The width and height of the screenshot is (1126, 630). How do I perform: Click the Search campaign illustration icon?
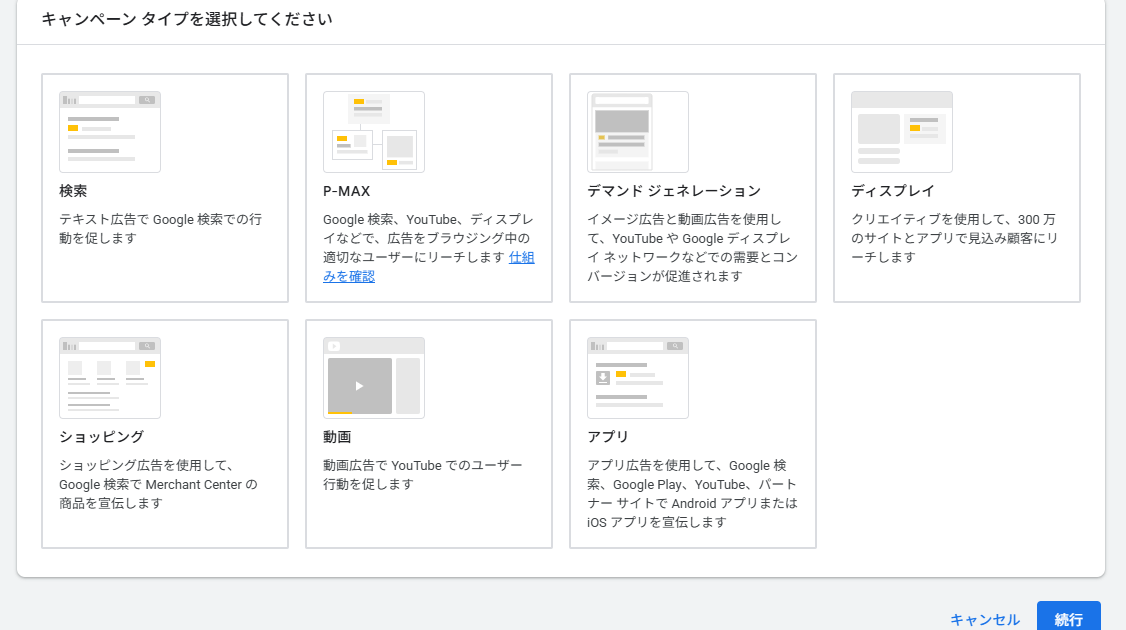pos(110,132)
